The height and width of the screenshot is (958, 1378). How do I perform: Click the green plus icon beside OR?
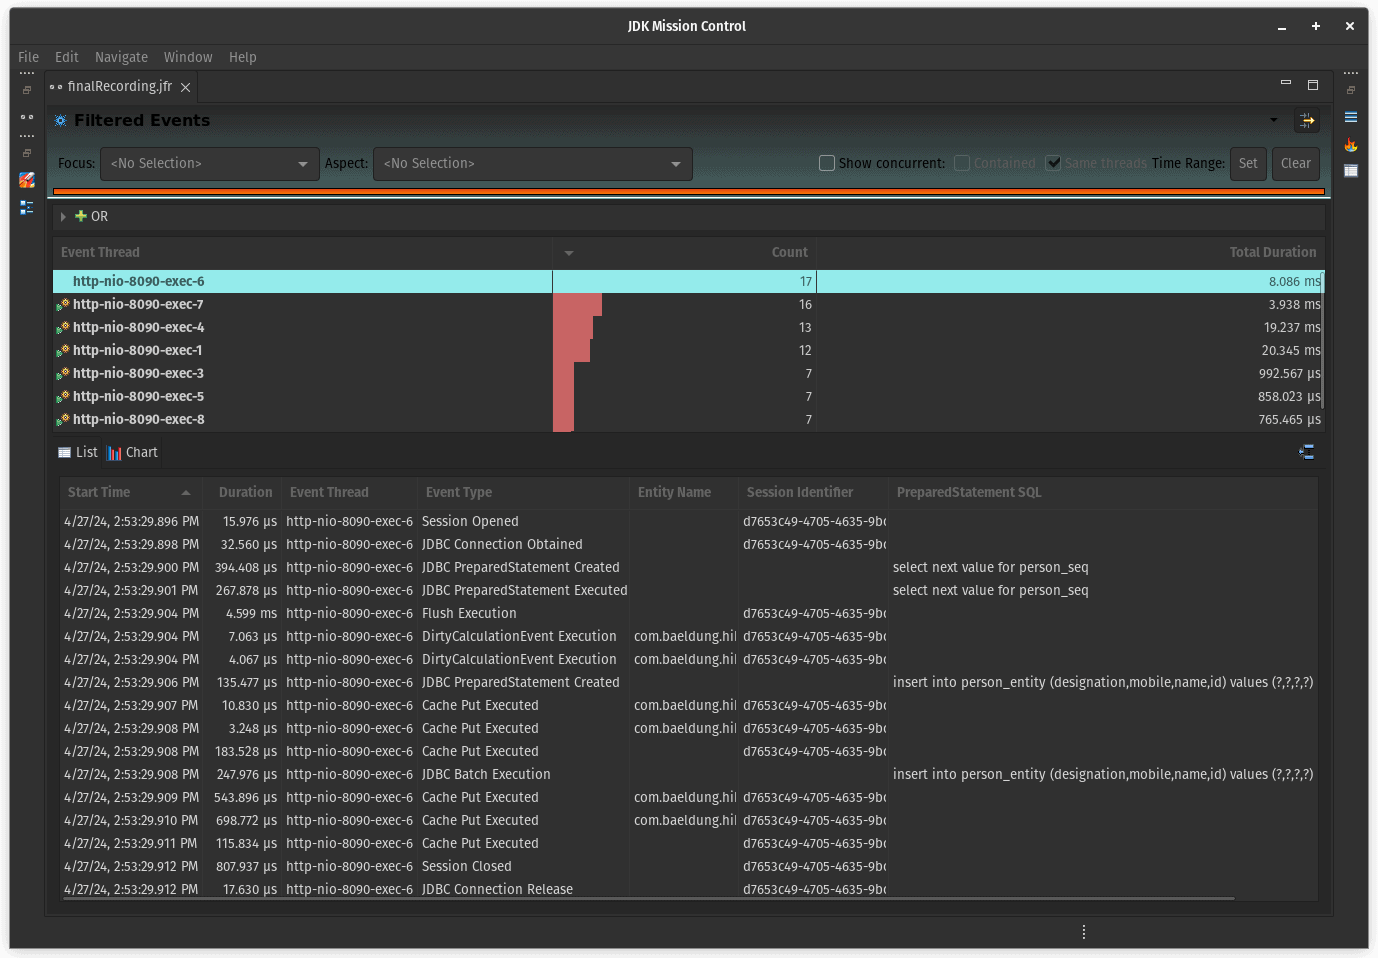point(81,216)
